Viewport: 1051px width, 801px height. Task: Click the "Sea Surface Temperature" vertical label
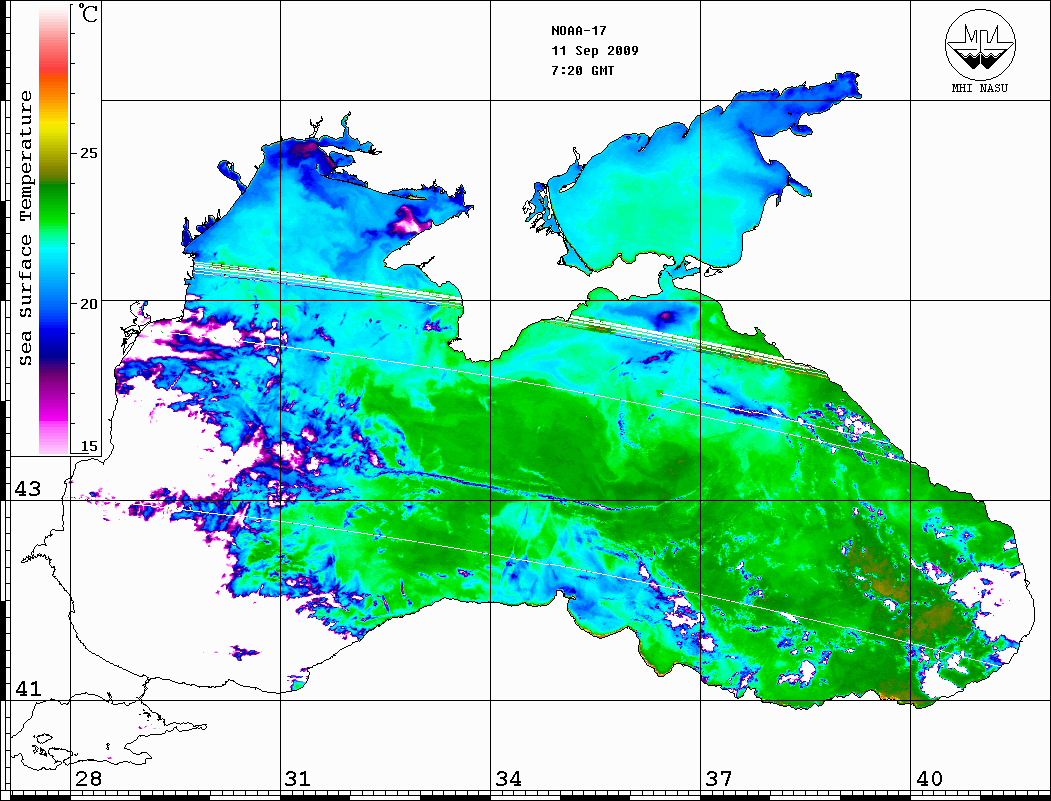[x=25, y=228]
